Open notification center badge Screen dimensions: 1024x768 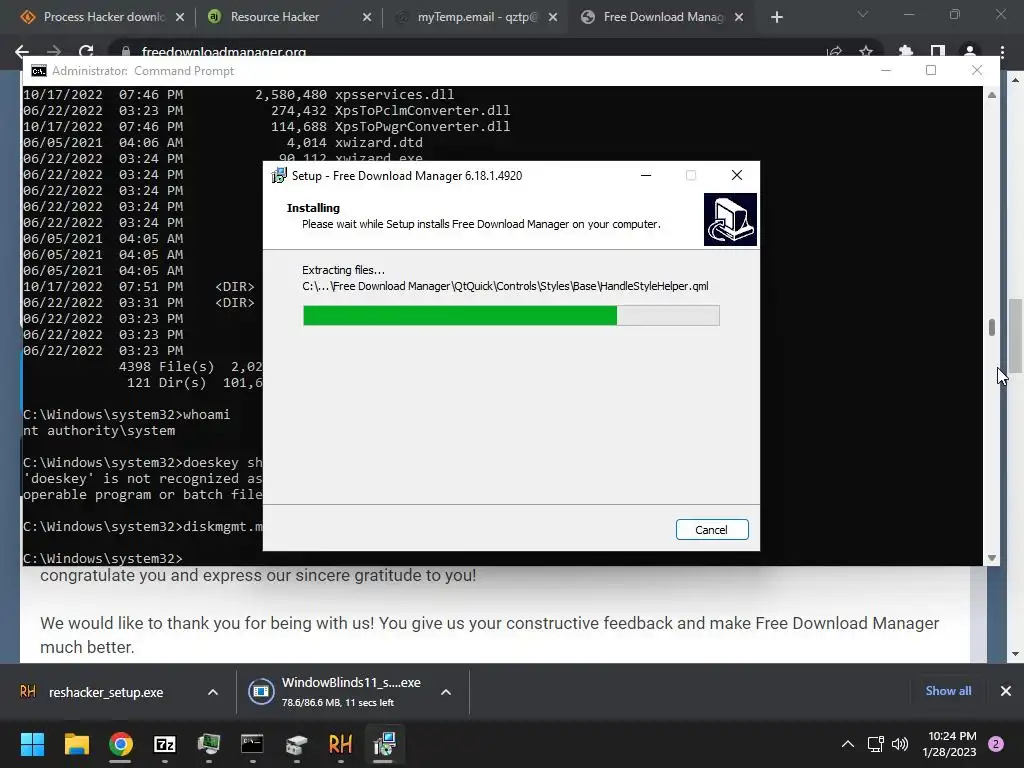996,744
